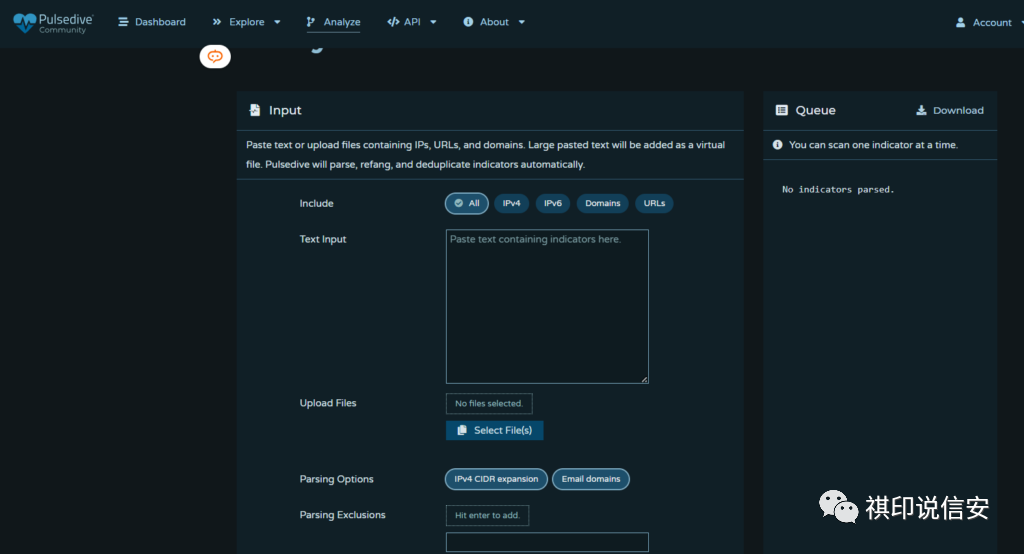The image size is (1024, 554).
Task: Expand the Explore dropdown menu
Action: 246,22
